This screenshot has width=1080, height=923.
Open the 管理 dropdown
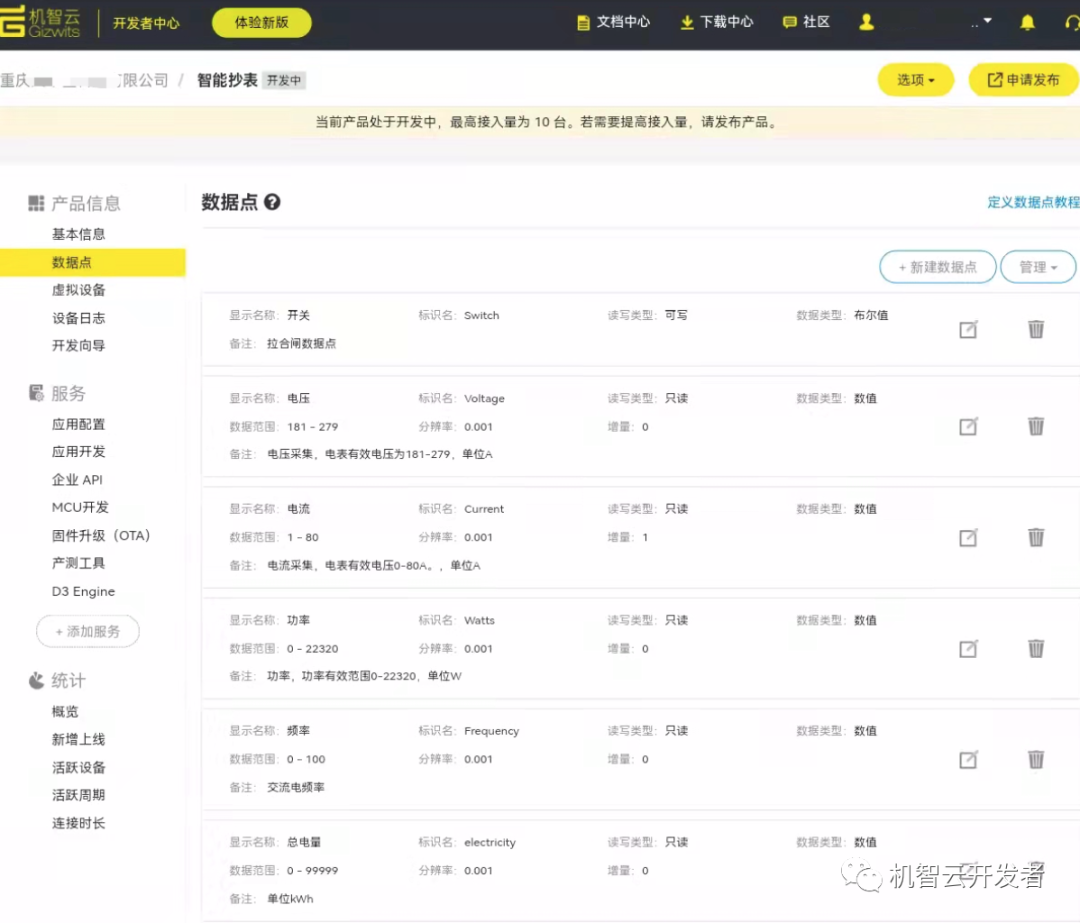1038,267
